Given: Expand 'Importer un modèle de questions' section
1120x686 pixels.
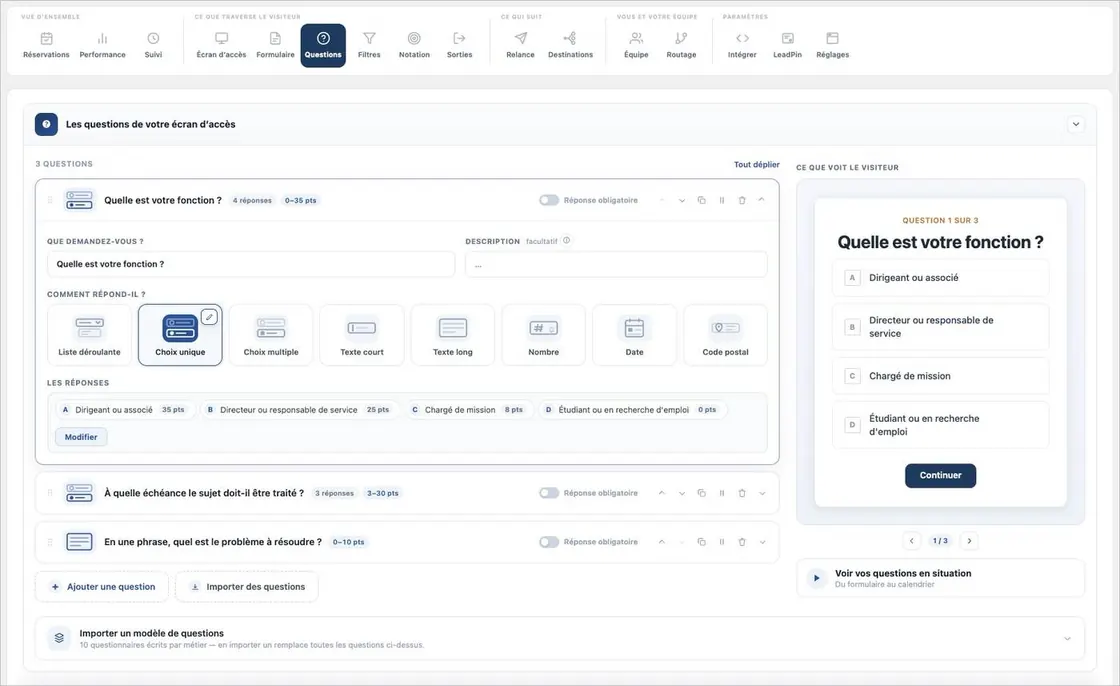Looking at the screenshot, I should coord(1067,638).
